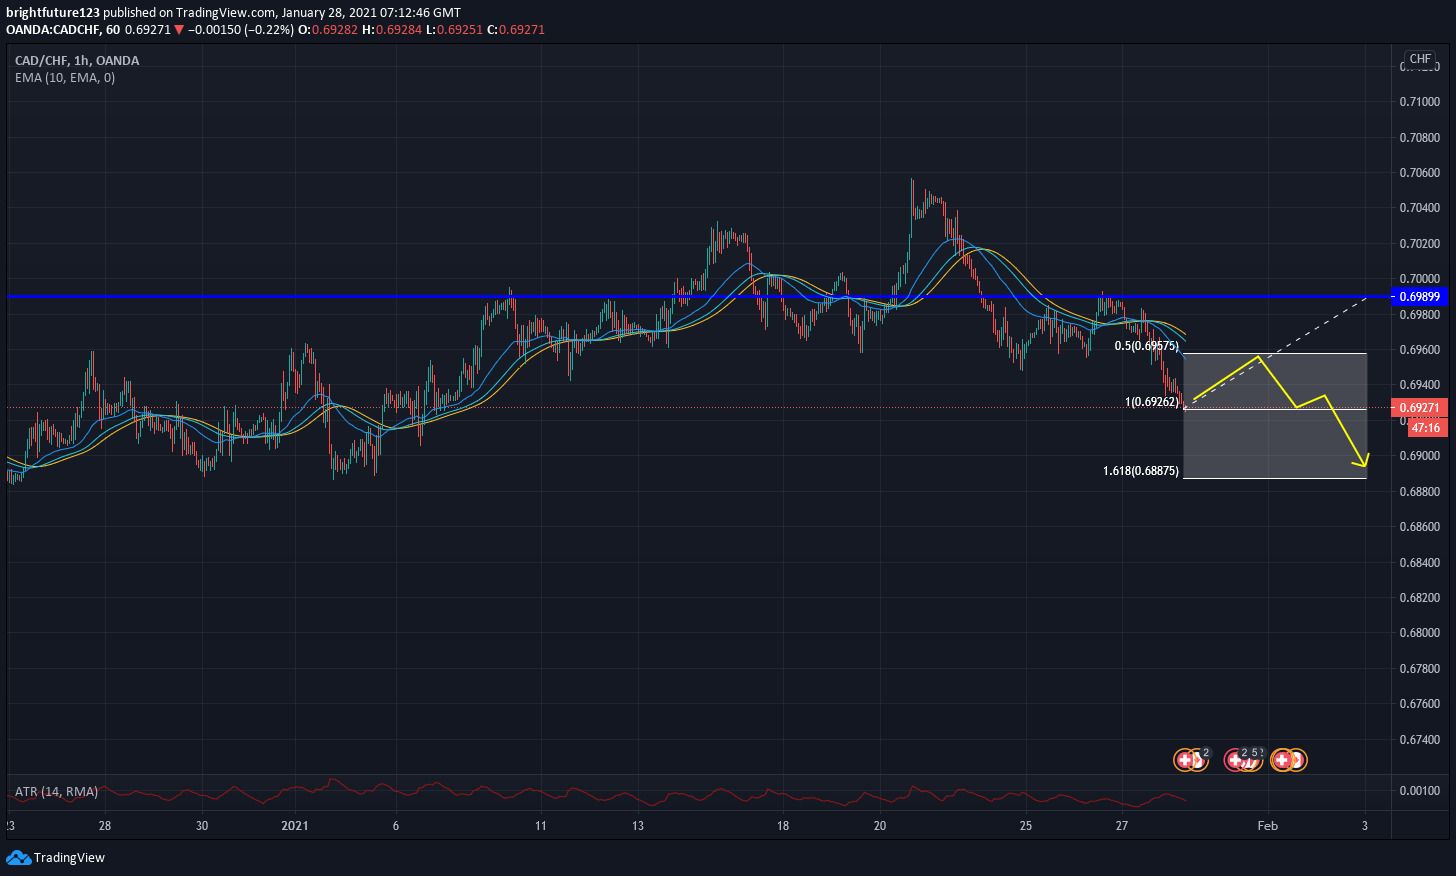Click the 27 date label on time axis
This screenshot has height=876, width=1456.
pos(1122,826)
